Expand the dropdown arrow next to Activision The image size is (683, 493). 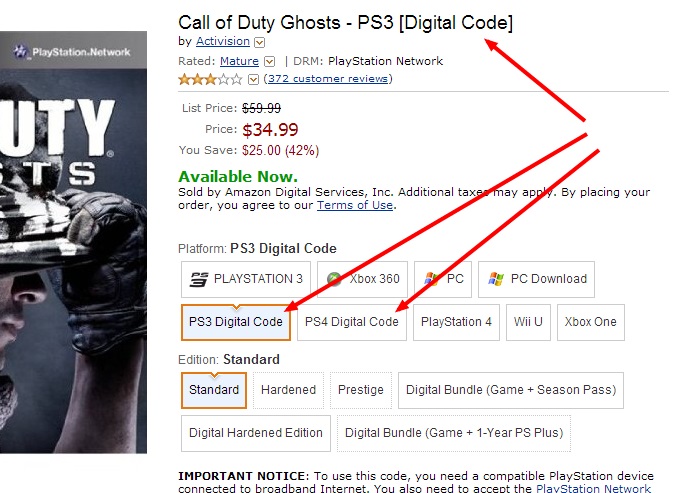point(260,42)
